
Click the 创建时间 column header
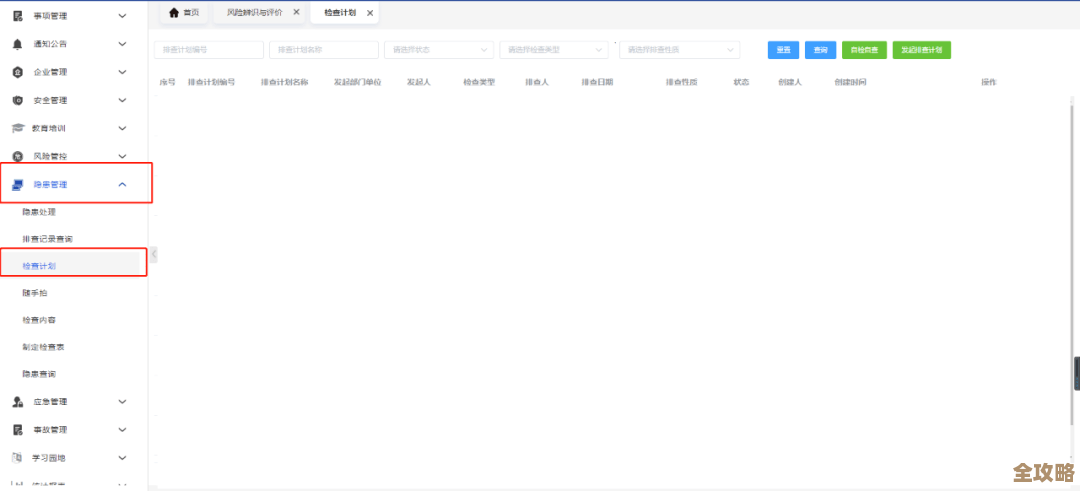point(850,82)
